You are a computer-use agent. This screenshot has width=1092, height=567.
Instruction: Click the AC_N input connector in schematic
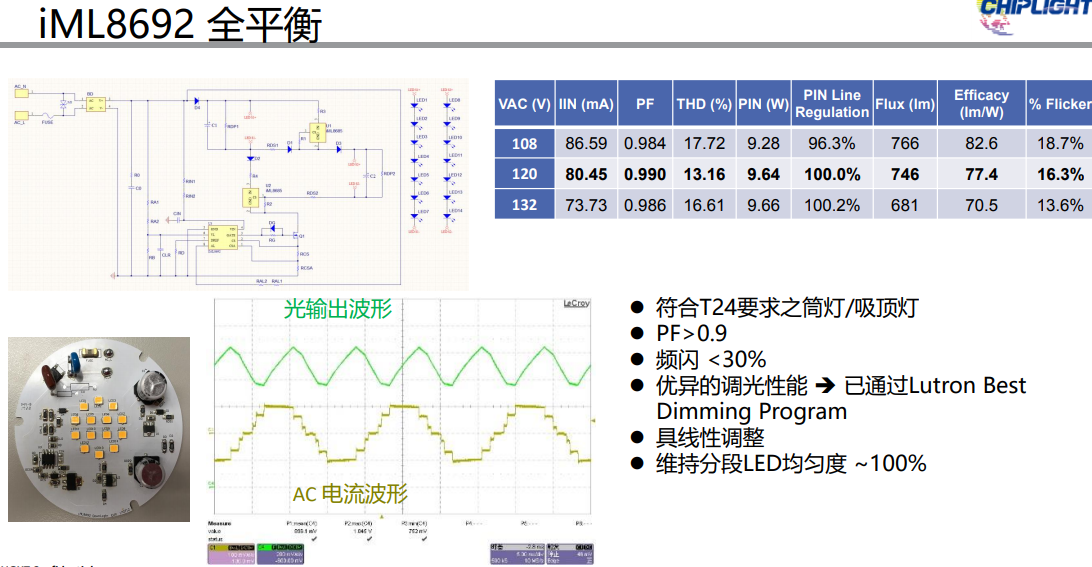[x=22, y=92]
